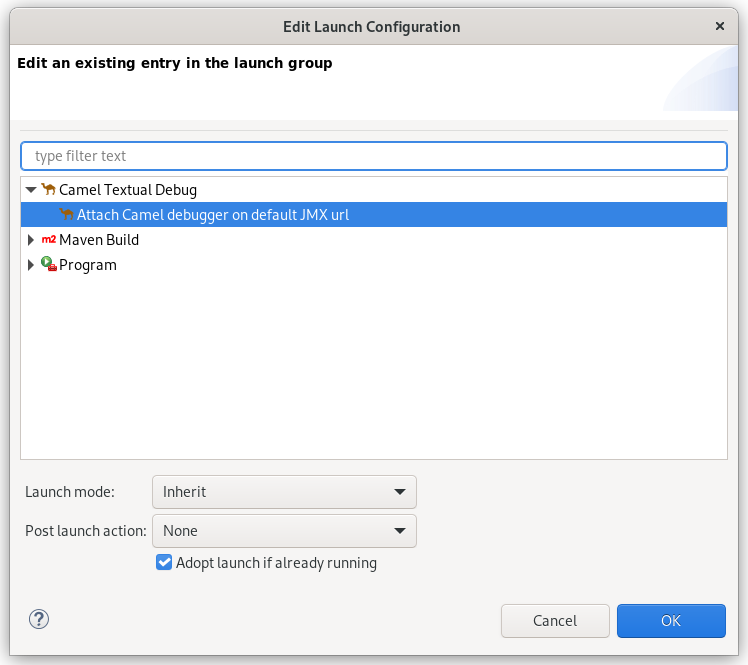Viewport: 748px width, 665px height.
Task: Click the camel icon beside Camel Textual Debug
Action: (48, 189)
